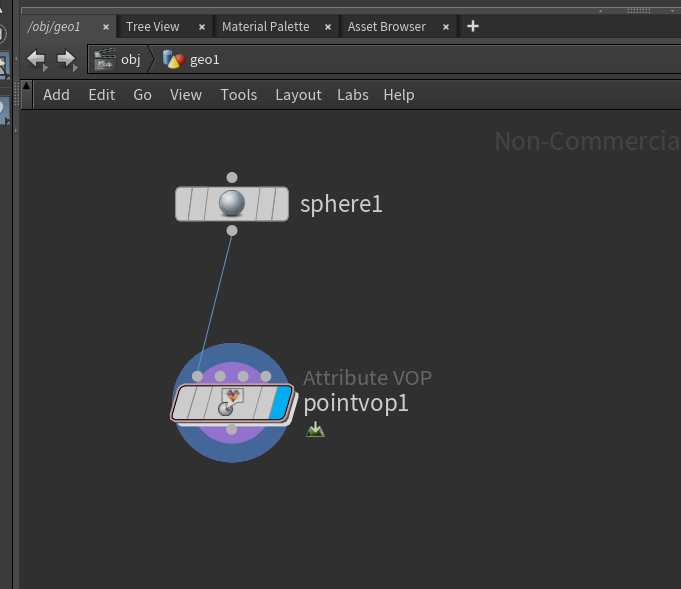Close the Material Palette tab
Screen dimensions: 681x589
pos(328,27)
